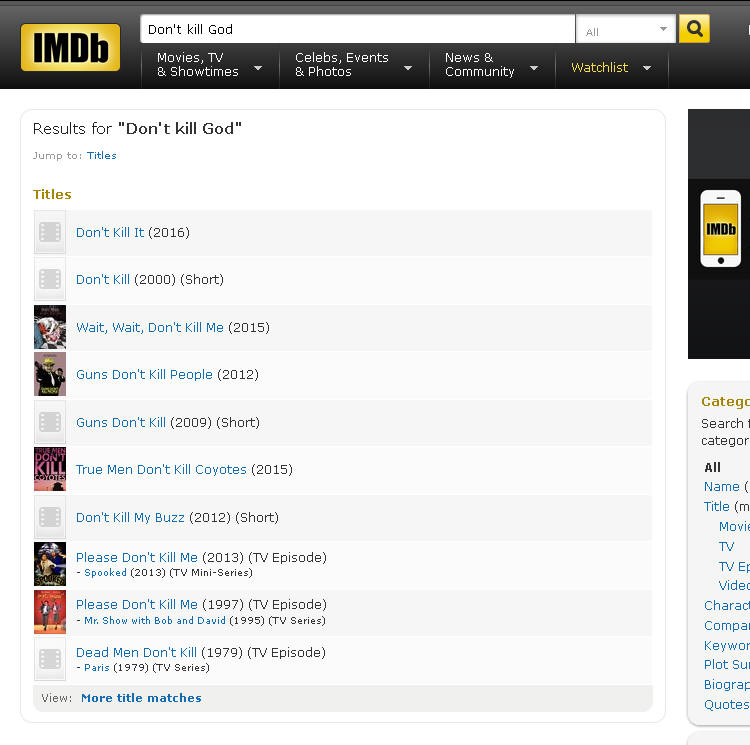
Task: Open Spooked poster thumbnail
Action: point(50,564)
